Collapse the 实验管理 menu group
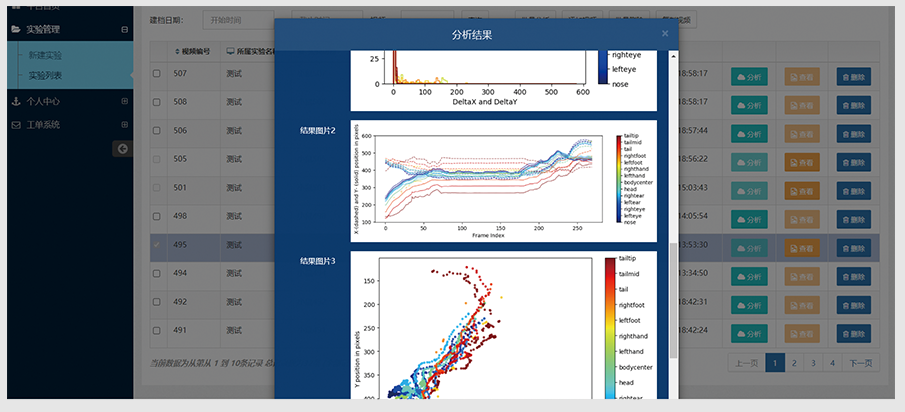Screen dimensions: 905x412 [124, 30]
